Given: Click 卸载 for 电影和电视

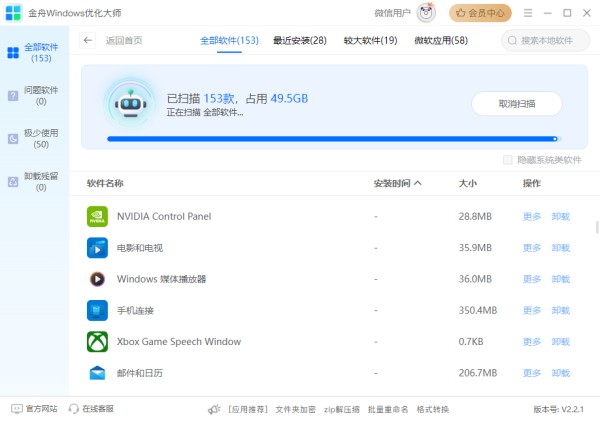Looking at the screenshot, I should tap(561, 248).
